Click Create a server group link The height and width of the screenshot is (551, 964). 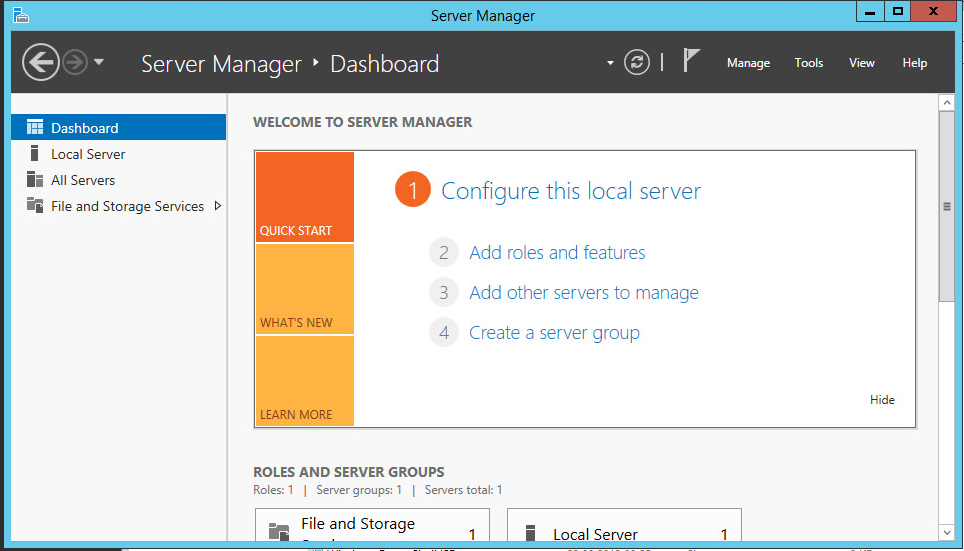pyautogui.click(x=554, y=333)
